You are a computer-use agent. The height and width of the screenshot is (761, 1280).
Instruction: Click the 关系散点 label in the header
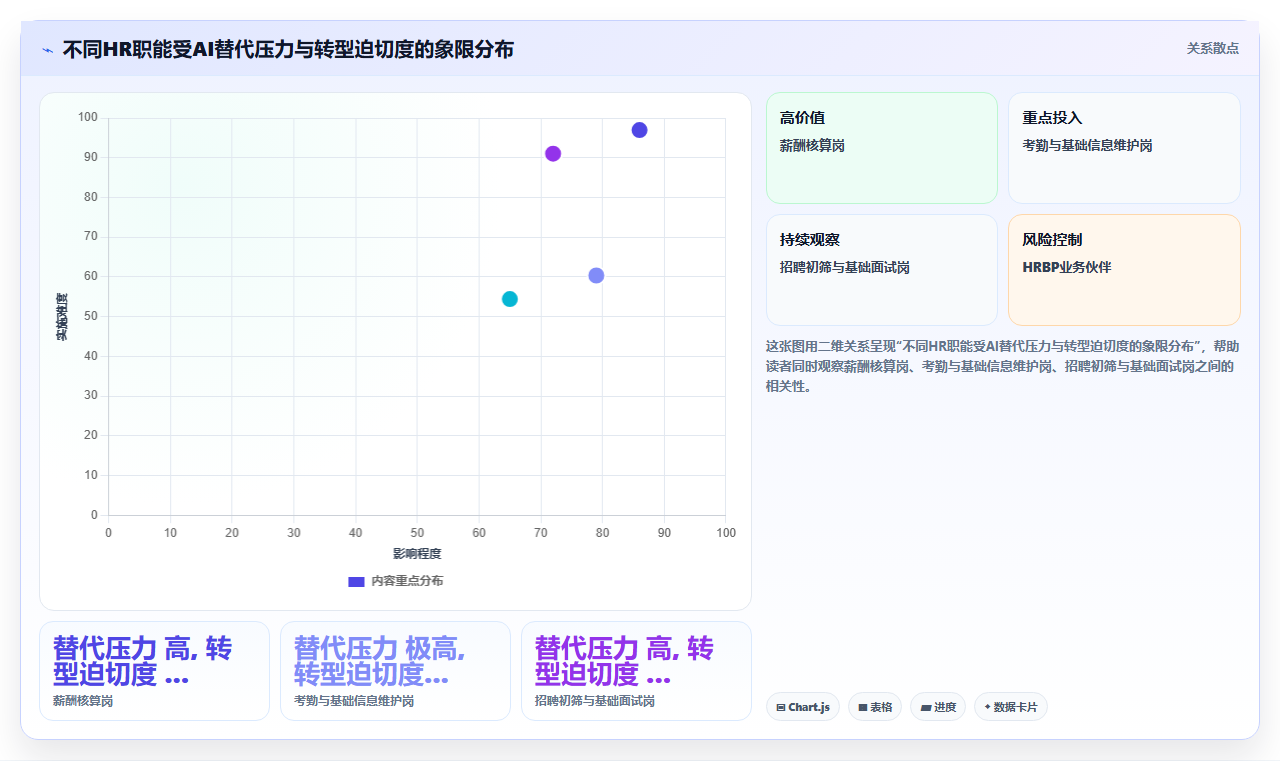[x=1213, y=48]
